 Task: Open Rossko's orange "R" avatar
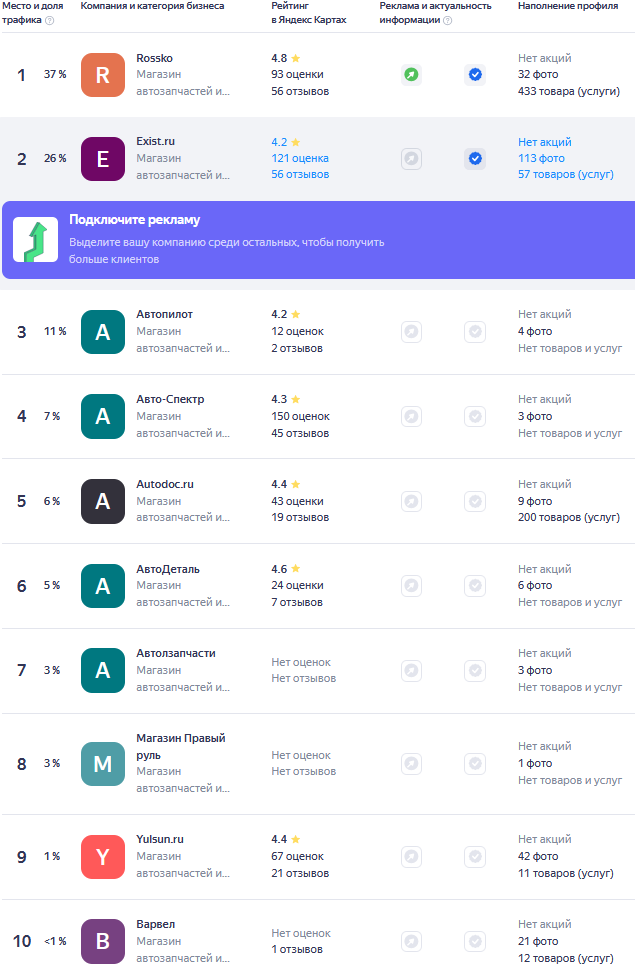tap(103, 75)
